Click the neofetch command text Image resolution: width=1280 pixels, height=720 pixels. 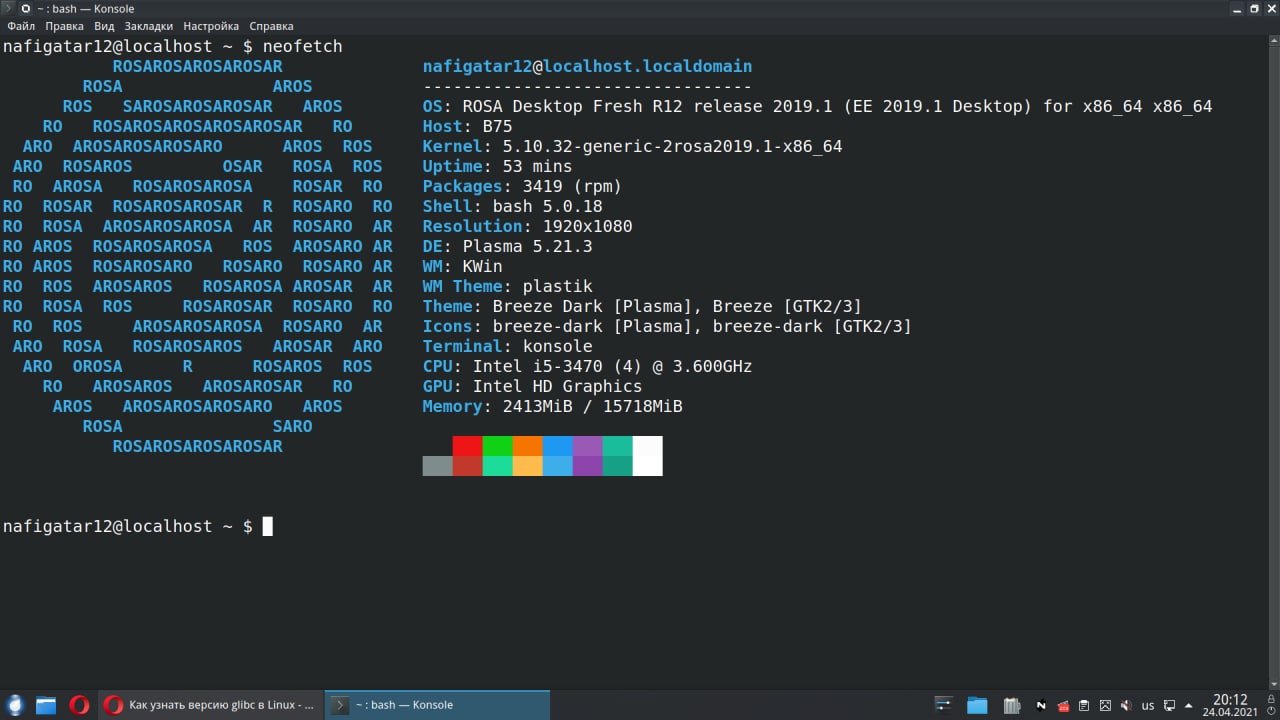(302, 46)
